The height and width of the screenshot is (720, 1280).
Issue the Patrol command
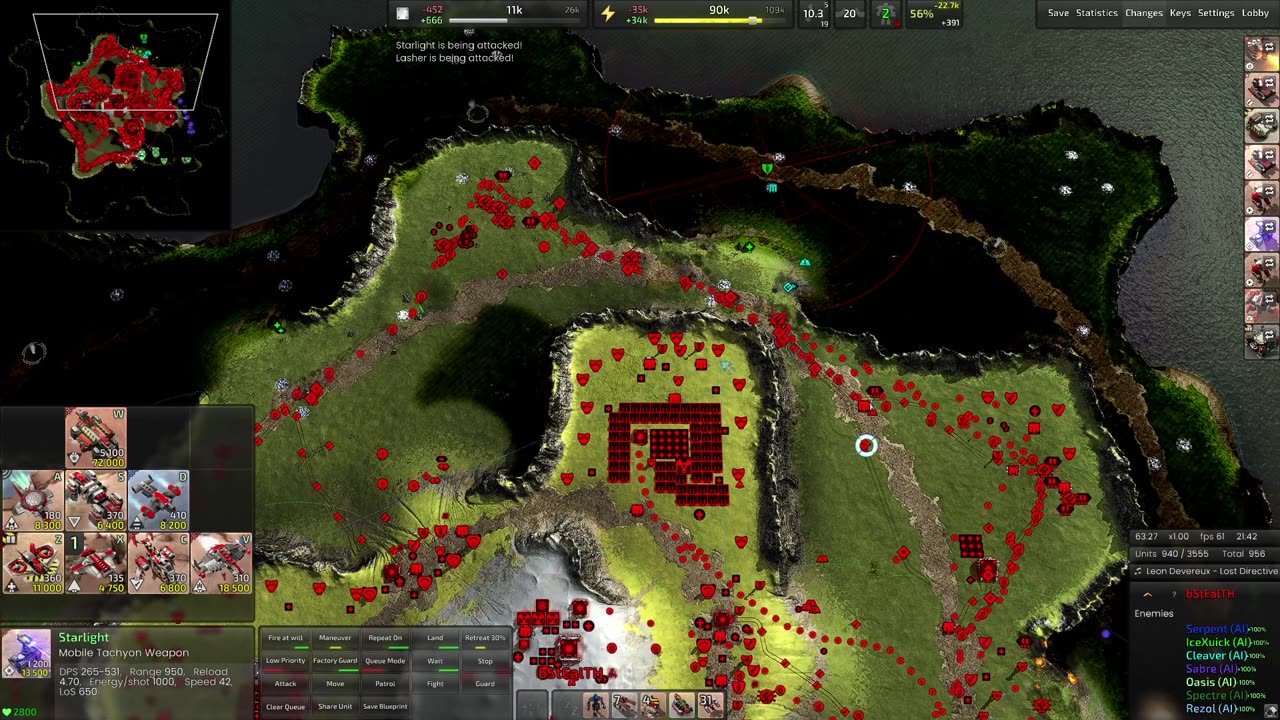tap(385, 684)
